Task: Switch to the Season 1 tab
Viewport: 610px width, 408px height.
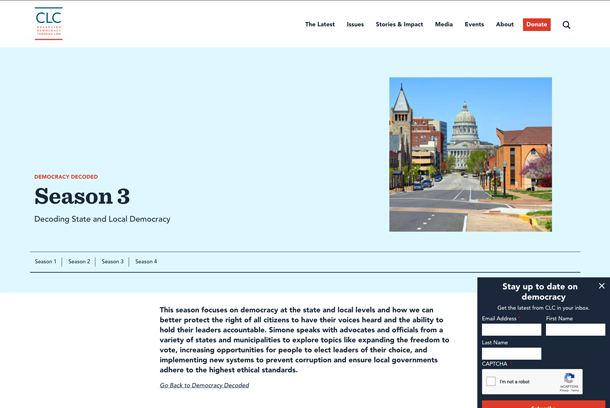Action: [46, 261]
